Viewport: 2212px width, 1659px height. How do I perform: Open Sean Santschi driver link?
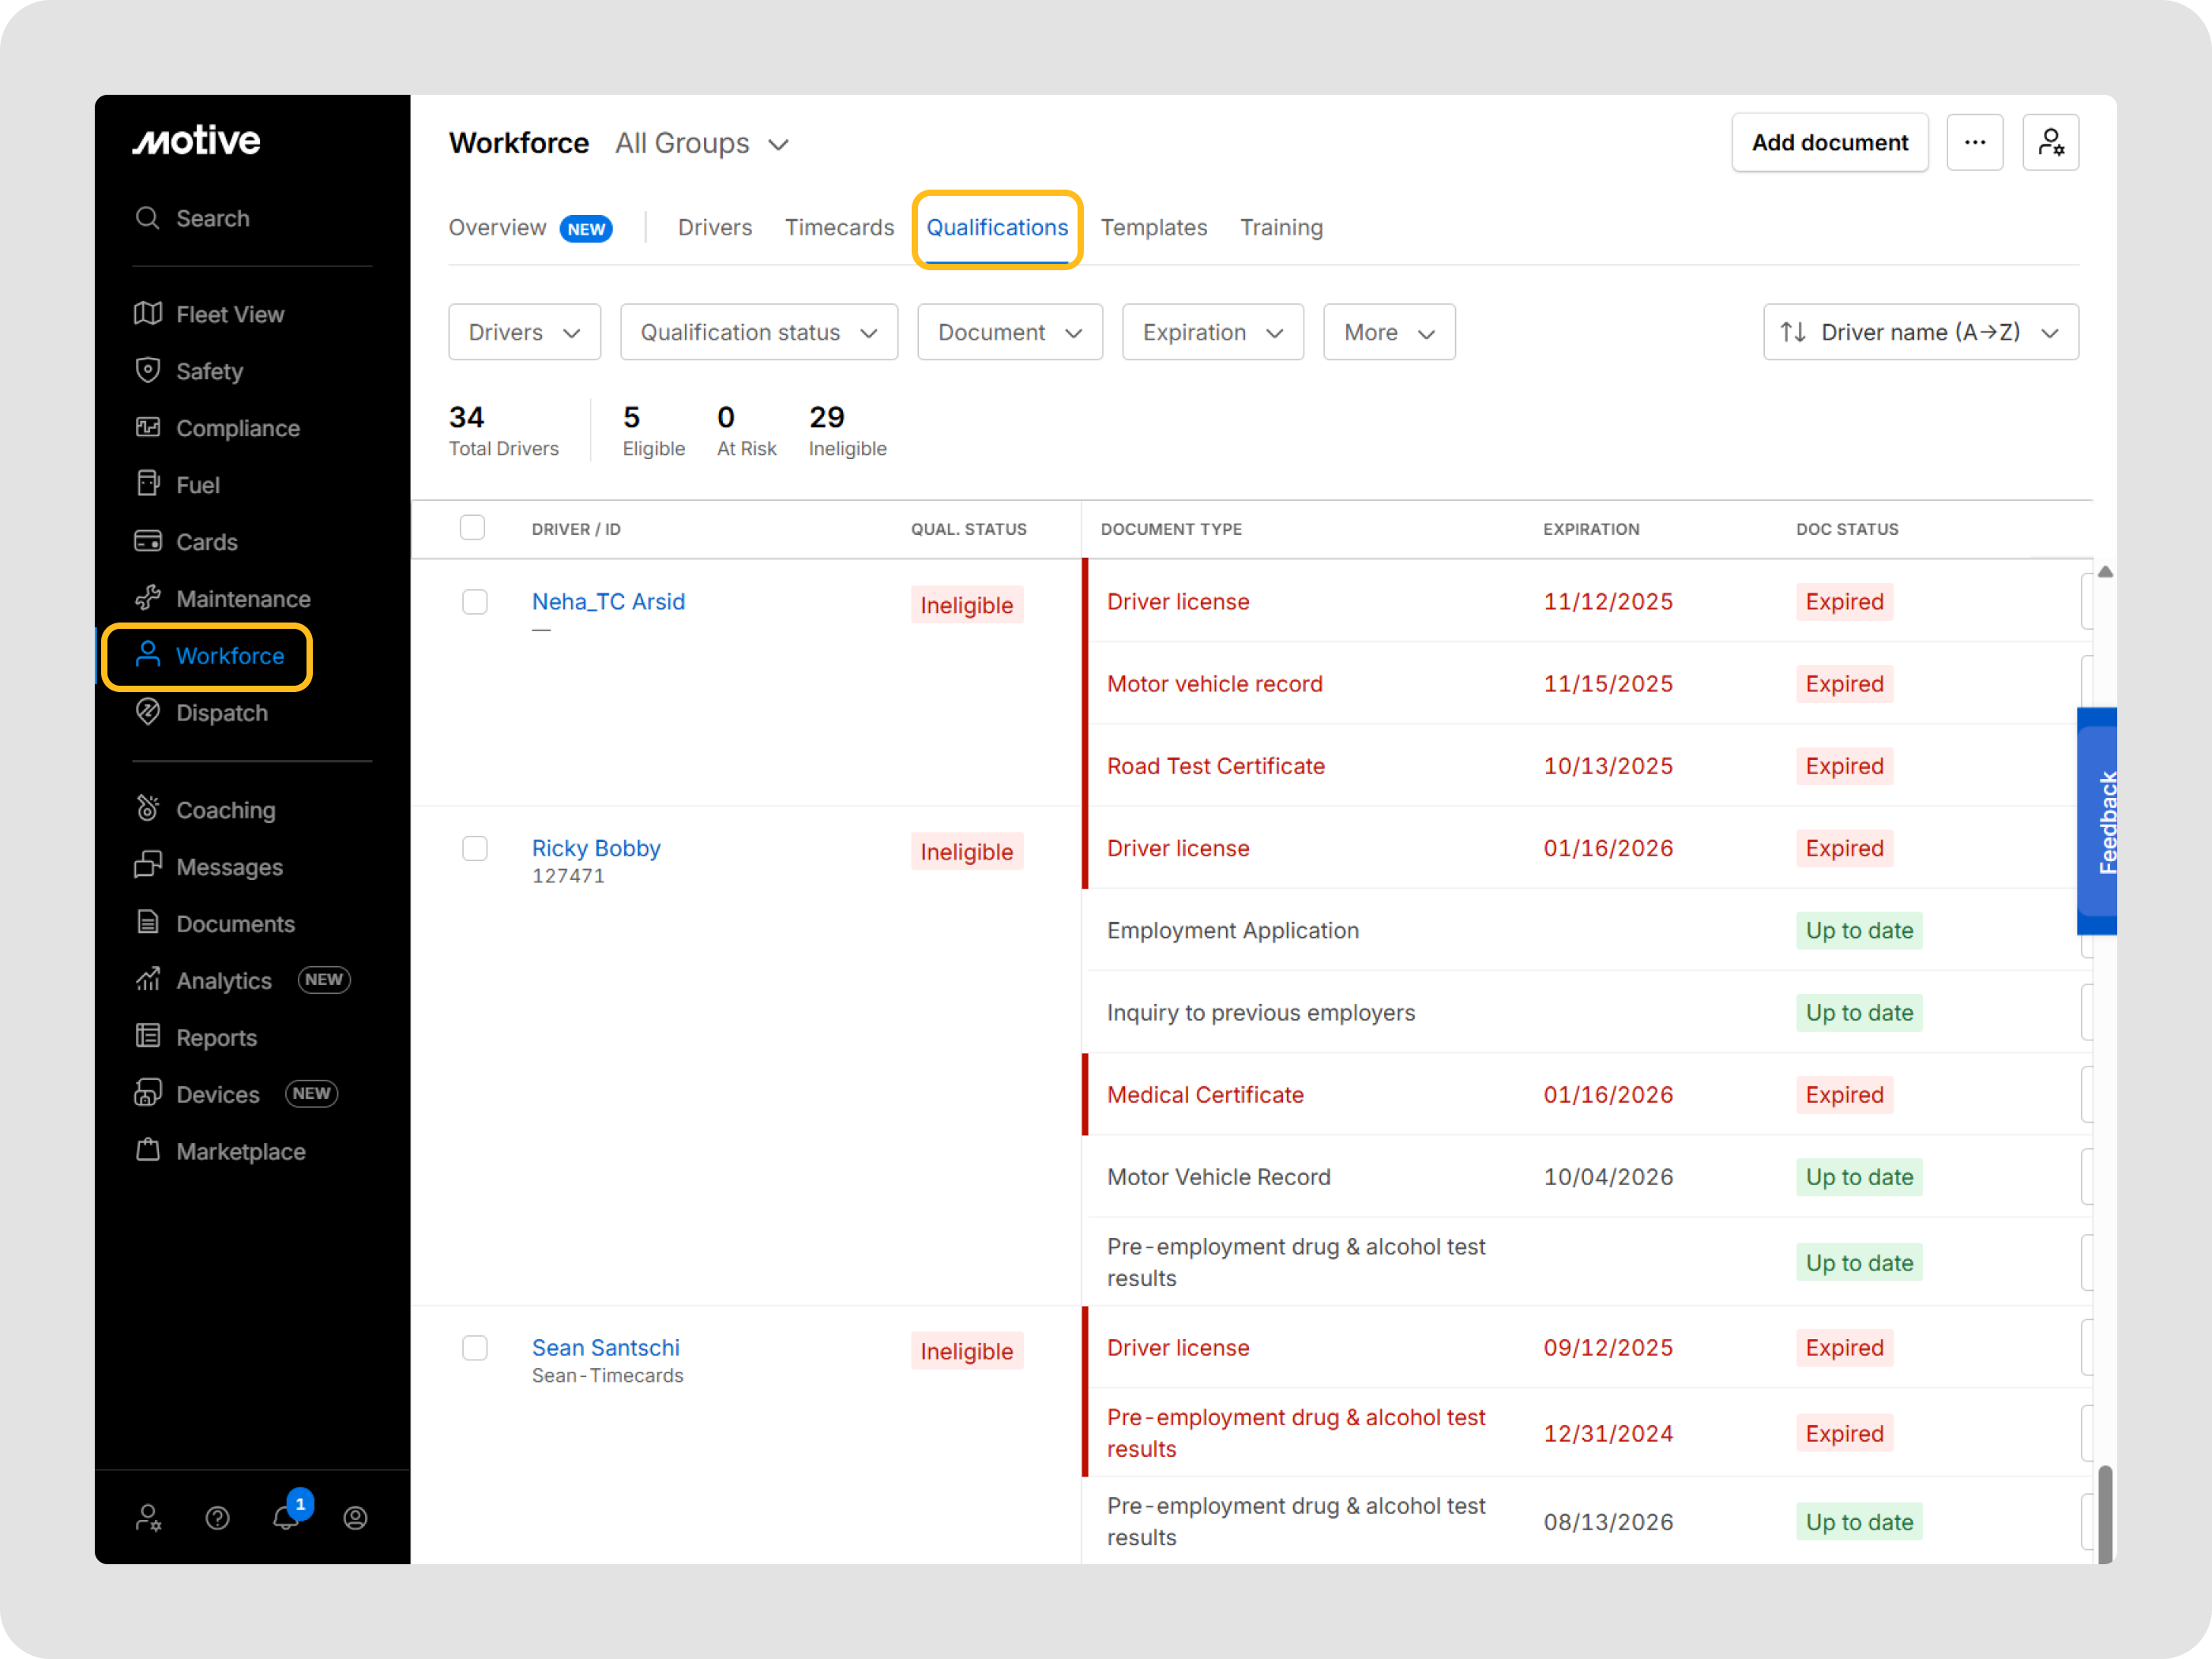605,1348
